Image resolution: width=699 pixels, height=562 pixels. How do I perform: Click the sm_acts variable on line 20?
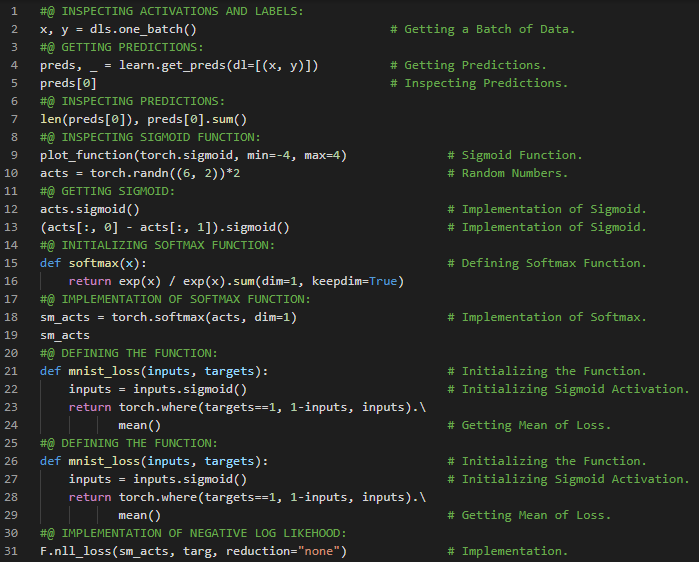(65, 335)
